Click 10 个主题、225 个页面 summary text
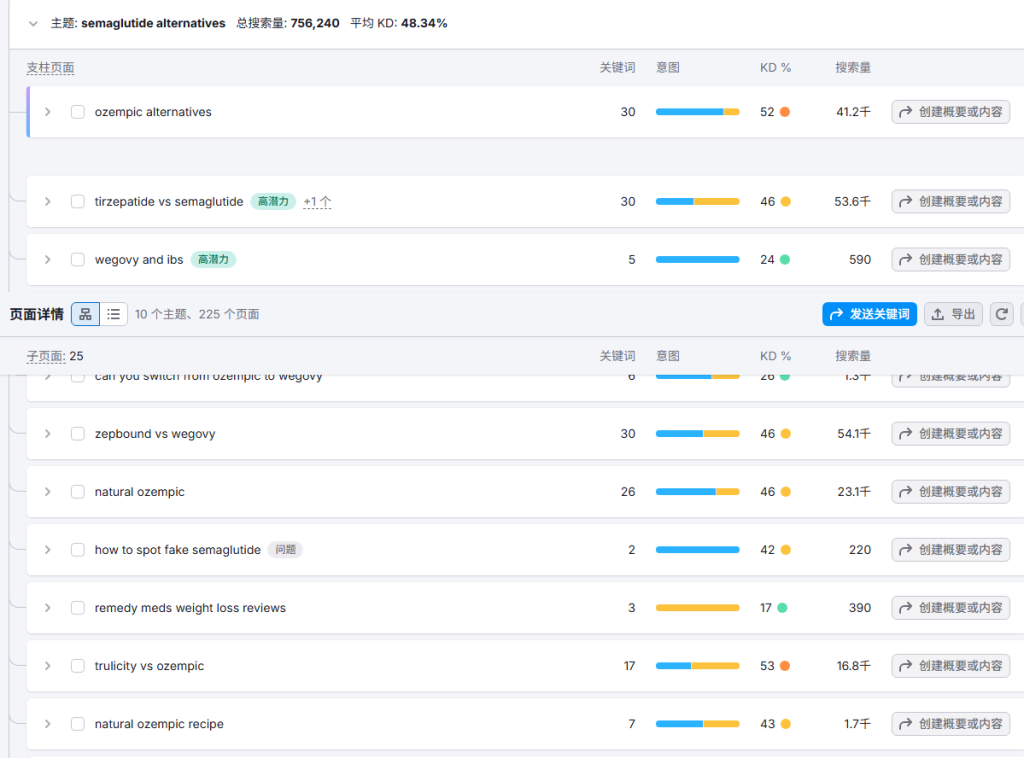This screenshot has height=758, width=1024. pyautogui.click(x=197, y=314)
